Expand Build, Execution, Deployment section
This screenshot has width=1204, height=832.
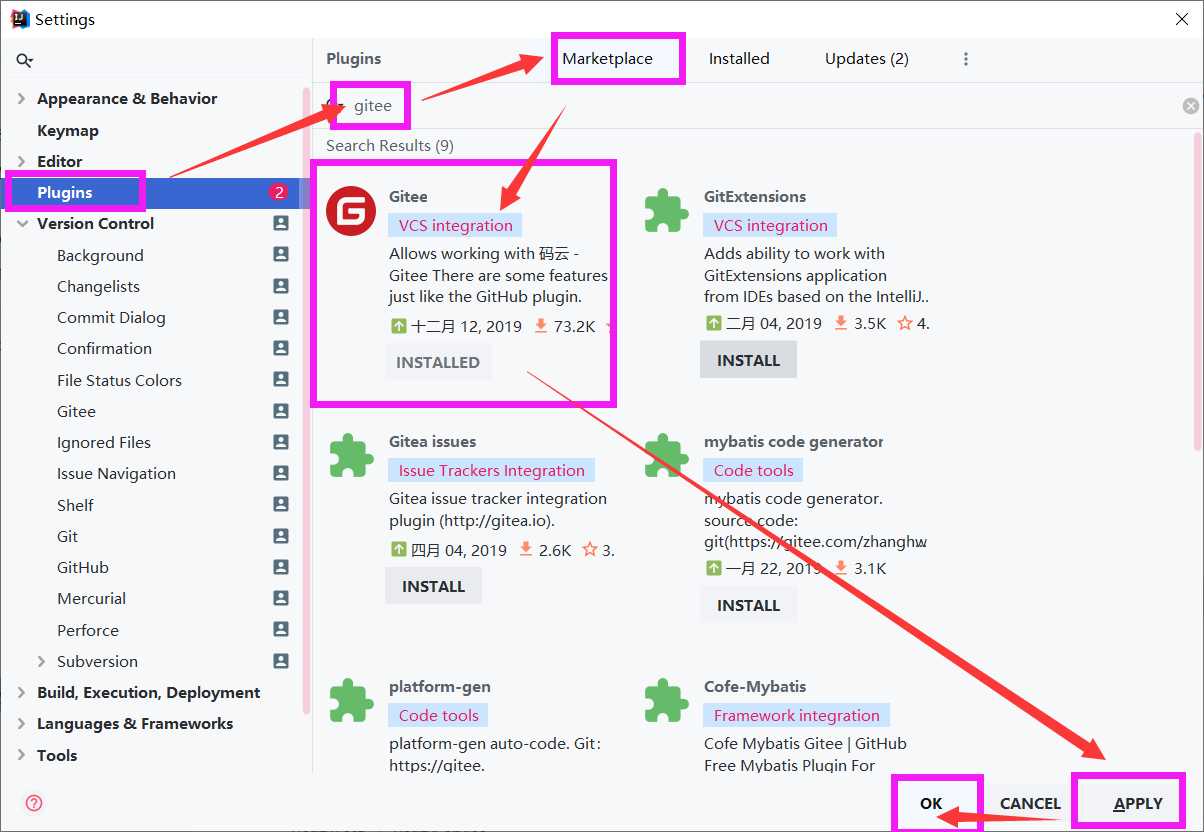[22, 692]
